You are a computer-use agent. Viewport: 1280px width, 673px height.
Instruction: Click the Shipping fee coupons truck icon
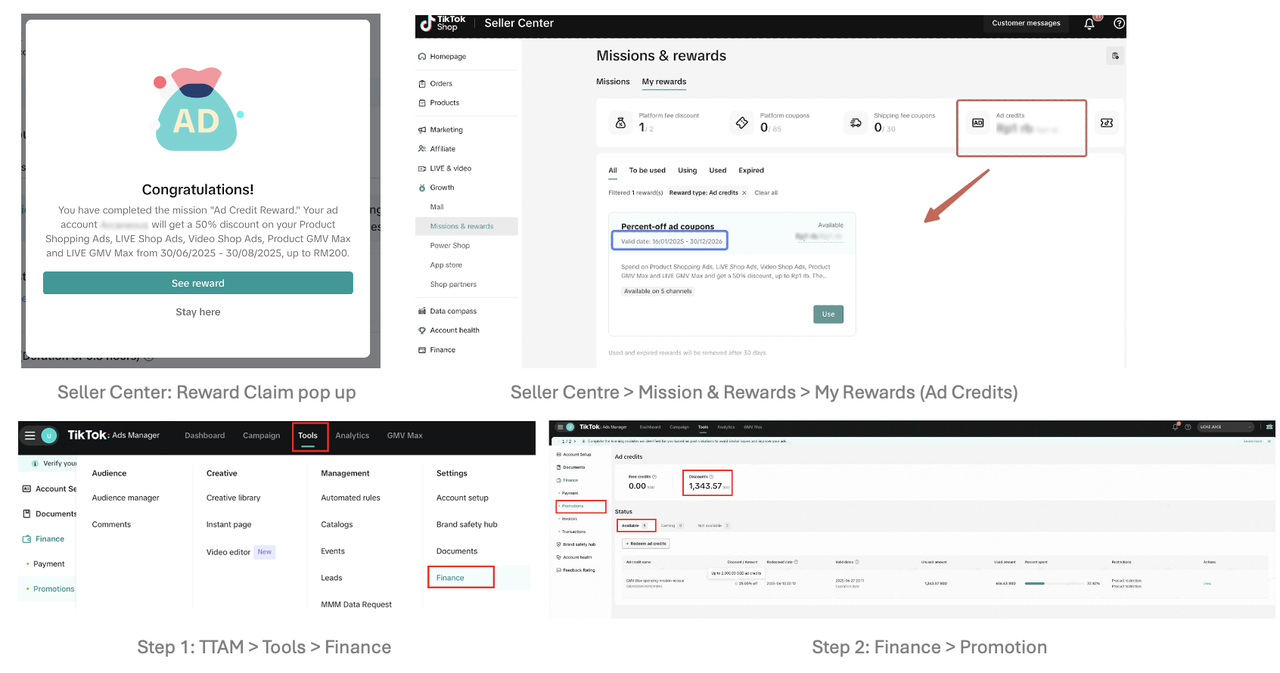coord(856,123)
